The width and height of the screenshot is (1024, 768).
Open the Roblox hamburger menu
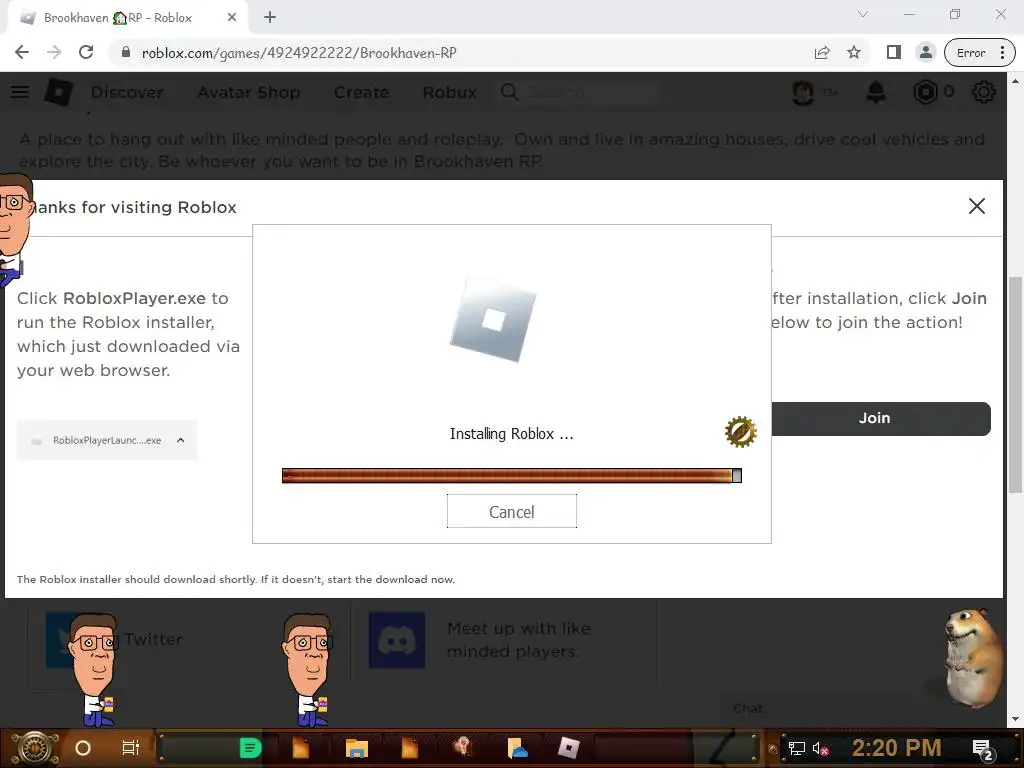click(x=20, y=92)
